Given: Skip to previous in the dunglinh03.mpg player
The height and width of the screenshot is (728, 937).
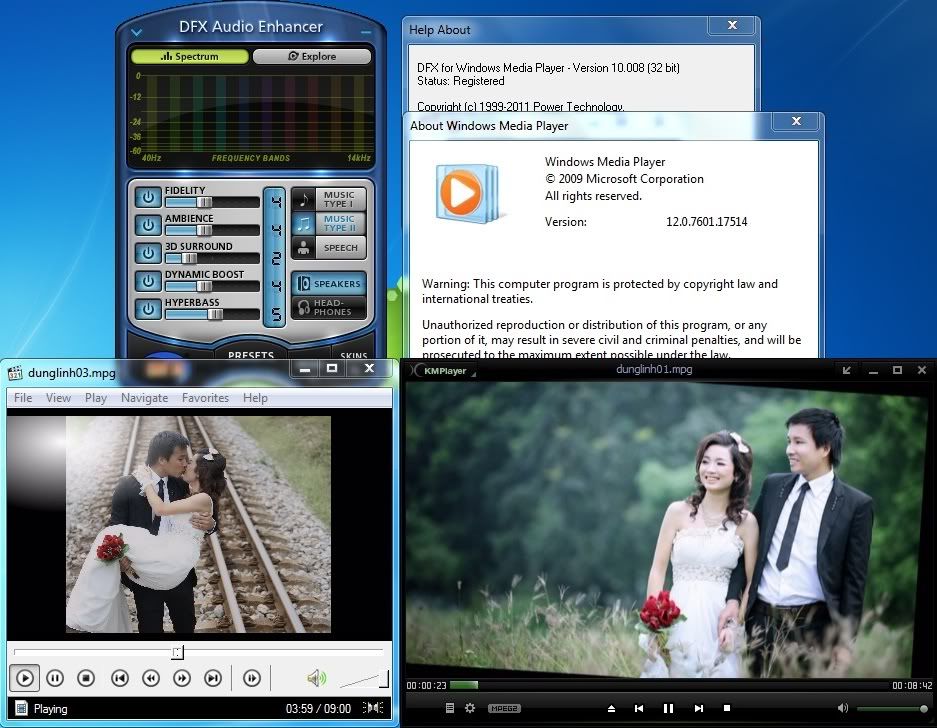Looking at the screenshot, I should (x=120, y=678).
